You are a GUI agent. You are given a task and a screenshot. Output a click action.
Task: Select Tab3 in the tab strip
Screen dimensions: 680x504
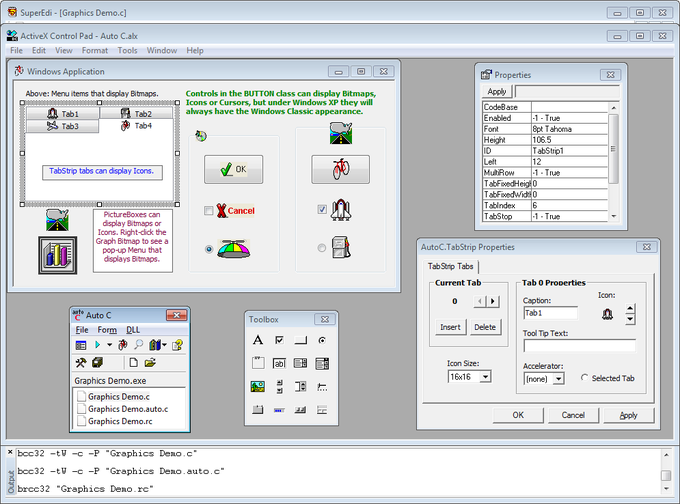click(x=62, y=126)
